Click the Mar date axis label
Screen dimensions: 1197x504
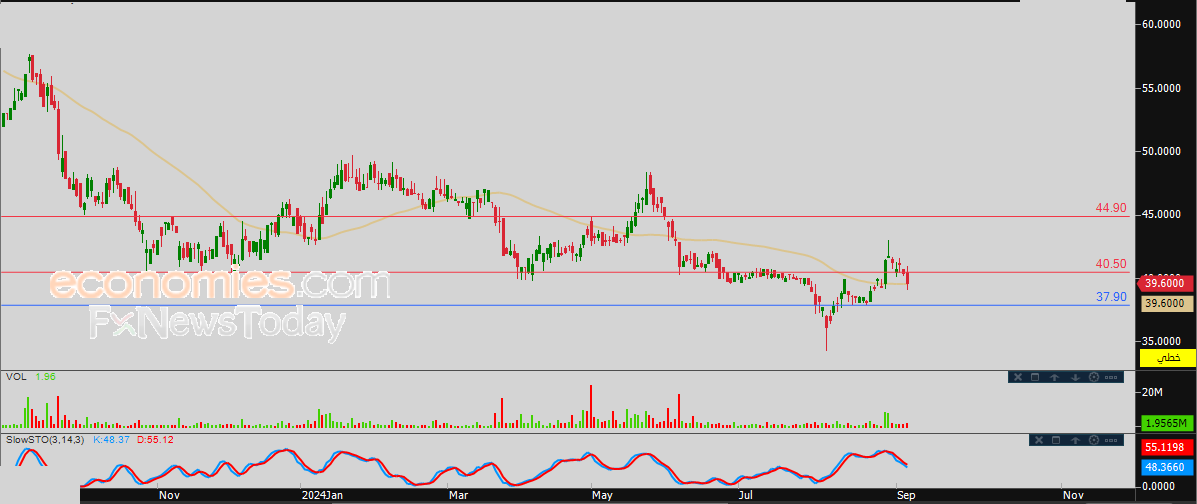pyautogui.click(x=458, y=496)
